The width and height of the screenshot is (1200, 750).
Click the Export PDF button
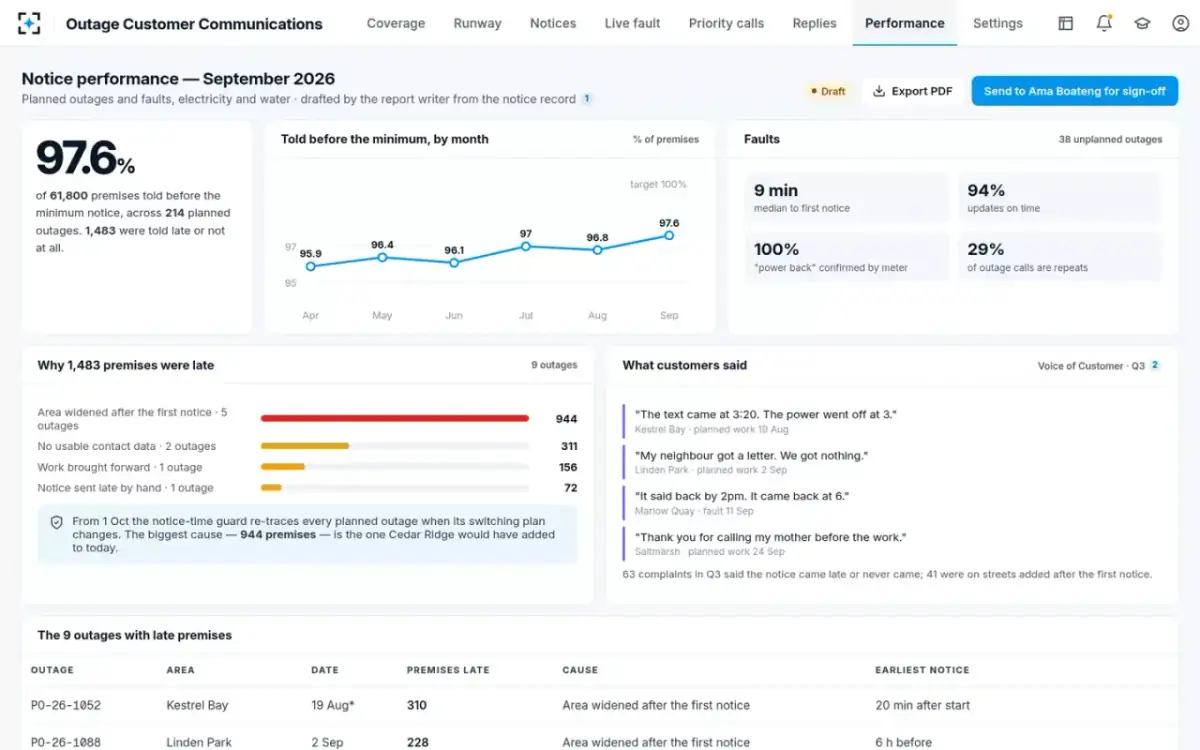pos(912,91)
